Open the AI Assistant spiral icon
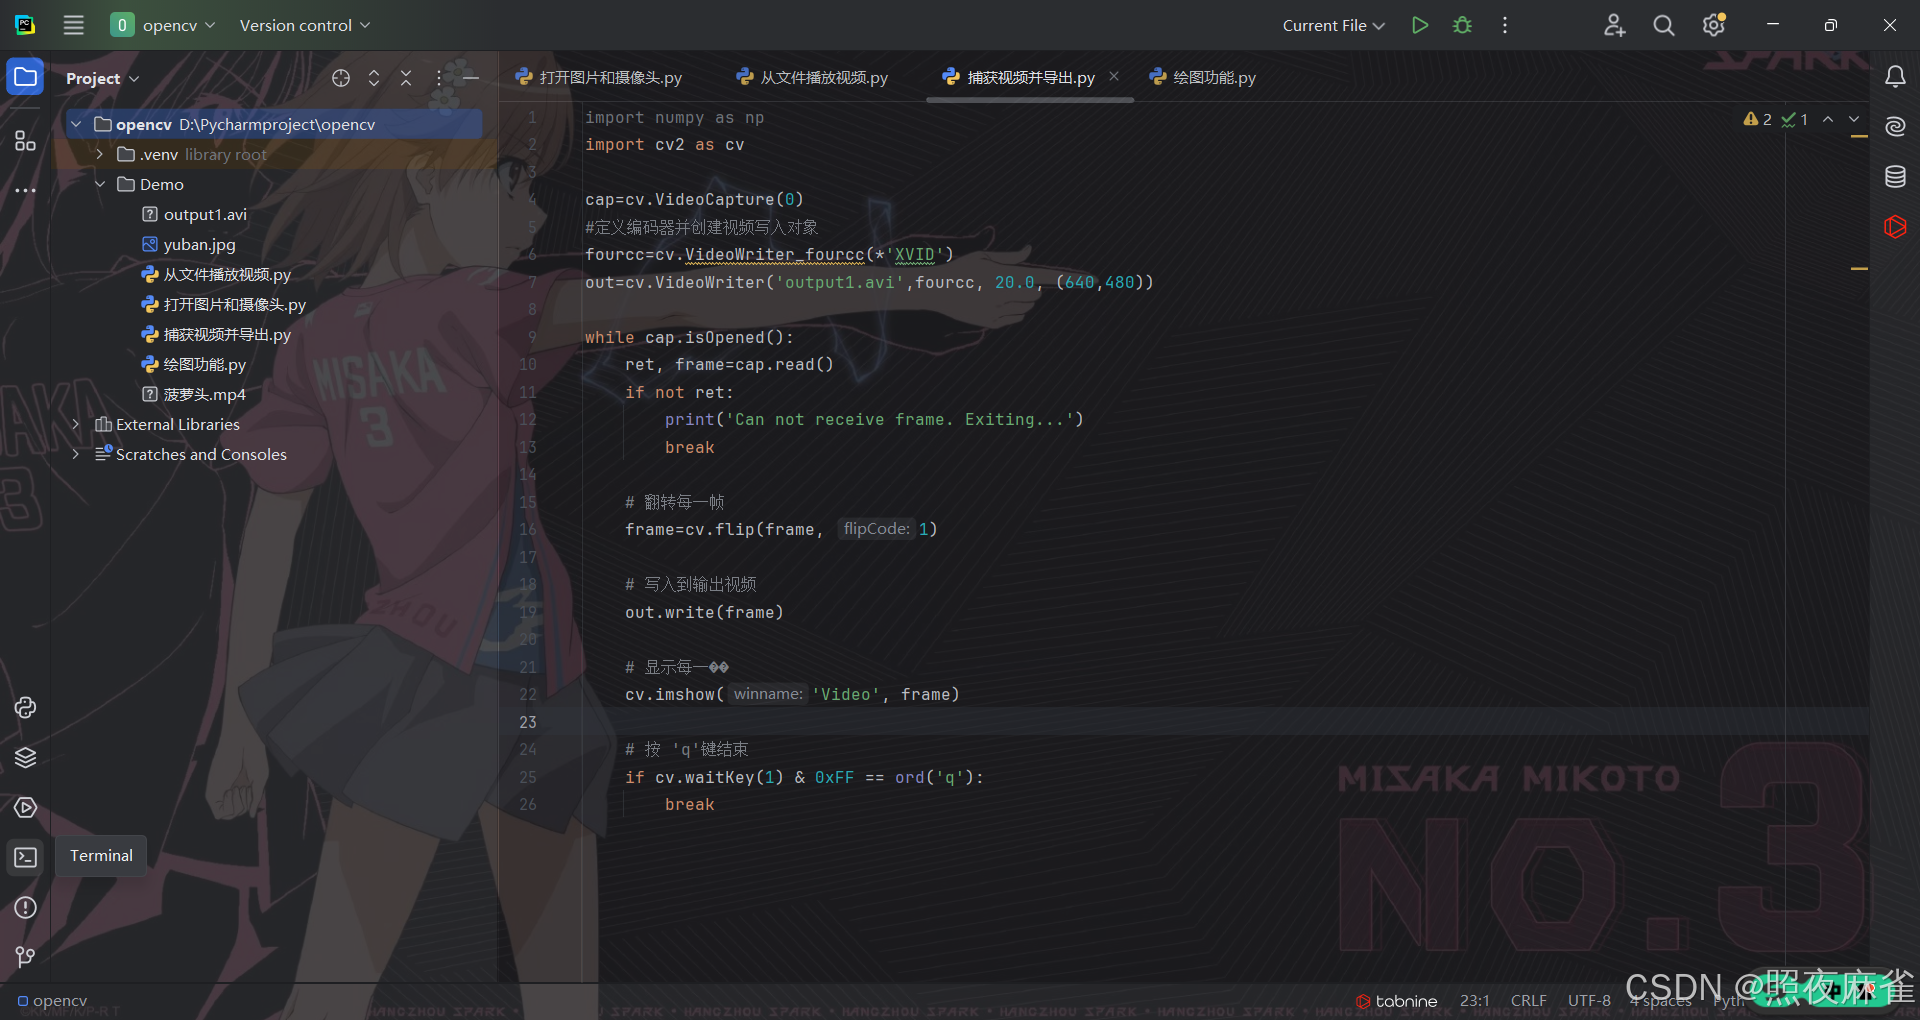This screenshot has height=1020, width=1920. pos(1895,126)
